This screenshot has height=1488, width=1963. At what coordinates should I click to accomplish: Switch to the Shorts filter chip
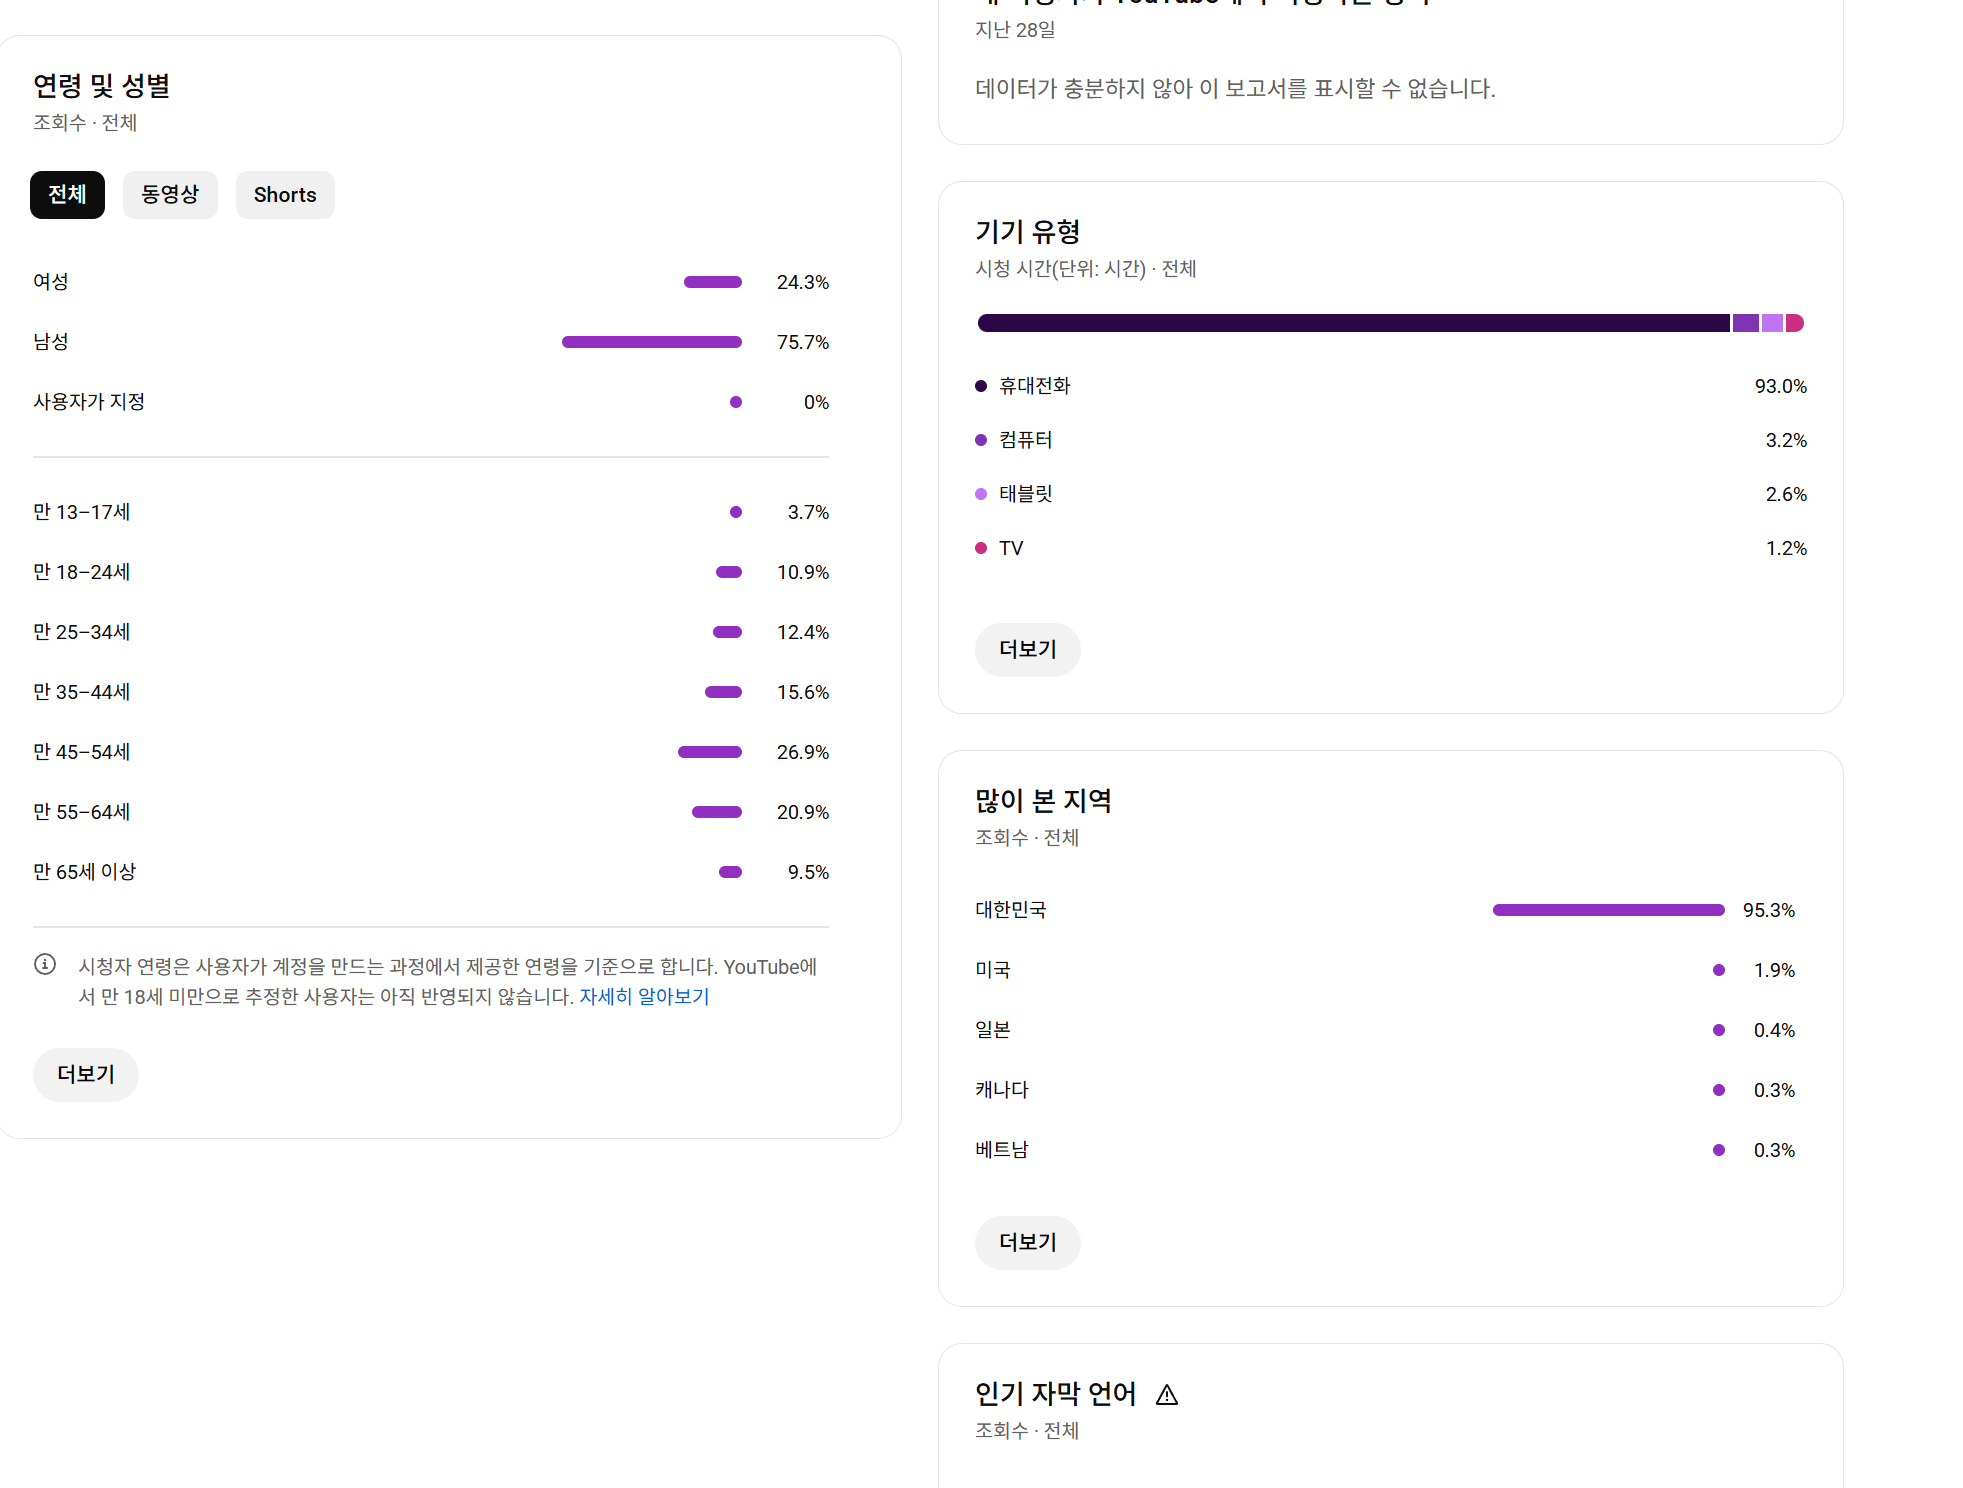(x=285, y=195)
